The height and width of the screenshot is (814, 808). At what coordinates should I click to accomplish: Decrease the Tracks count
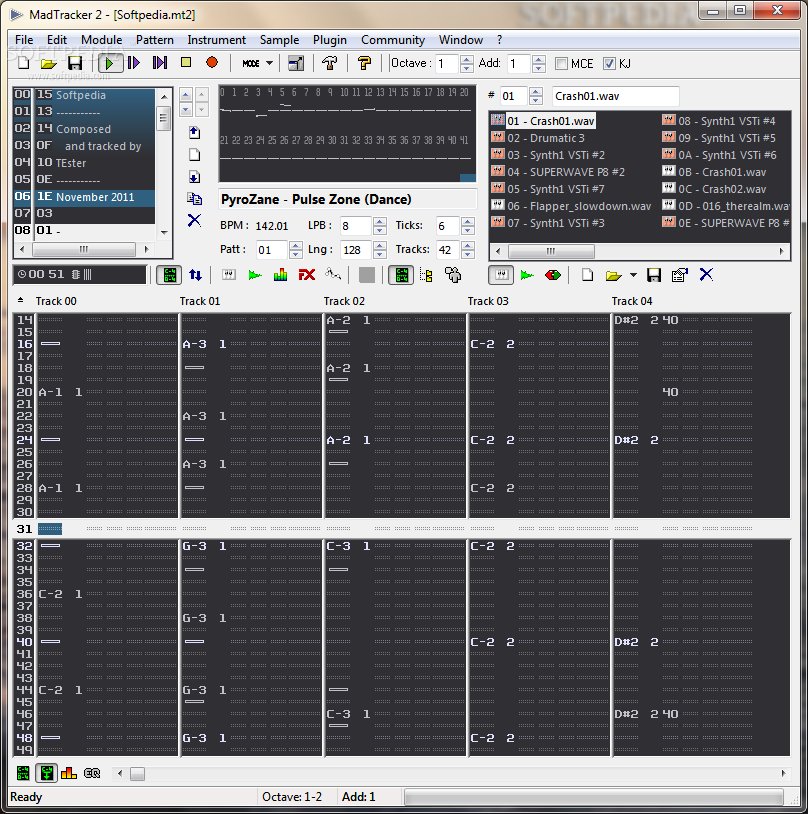click(x=468, y=254)
